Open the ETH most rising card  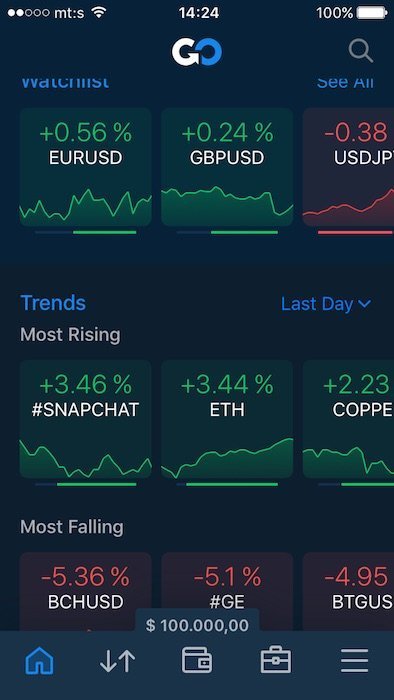(227, 419)
